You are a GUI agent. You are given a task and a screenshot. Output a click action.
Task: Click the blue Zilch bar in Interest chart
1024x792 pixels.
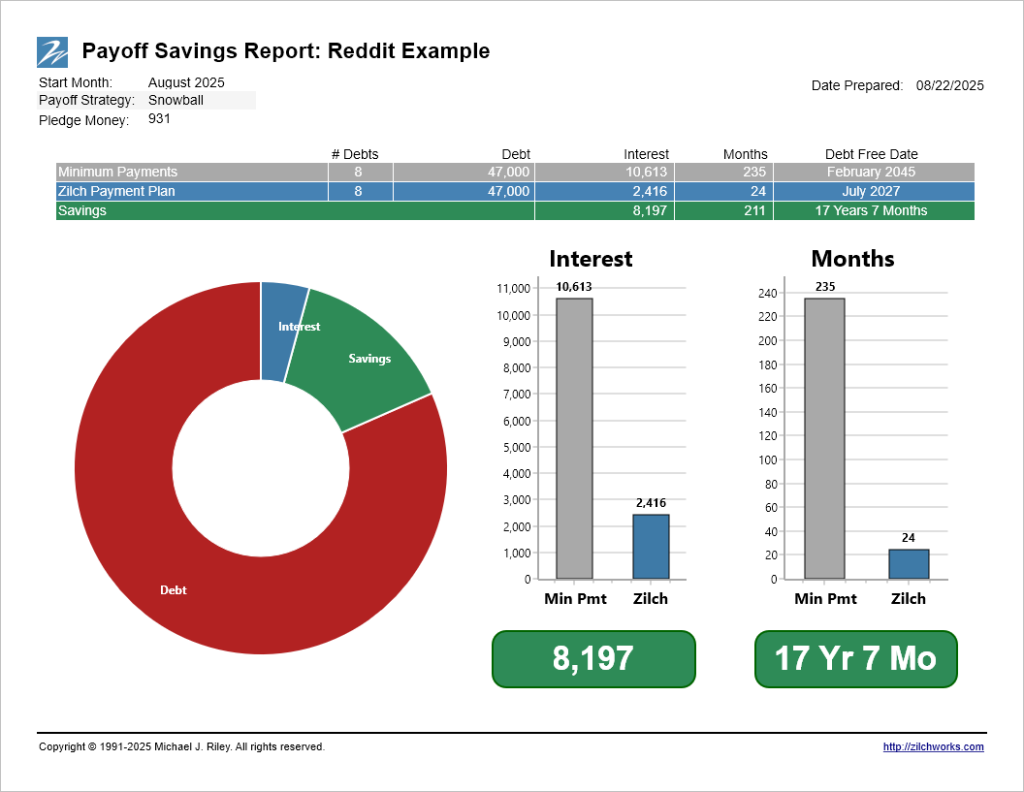(x=651, y=546)
